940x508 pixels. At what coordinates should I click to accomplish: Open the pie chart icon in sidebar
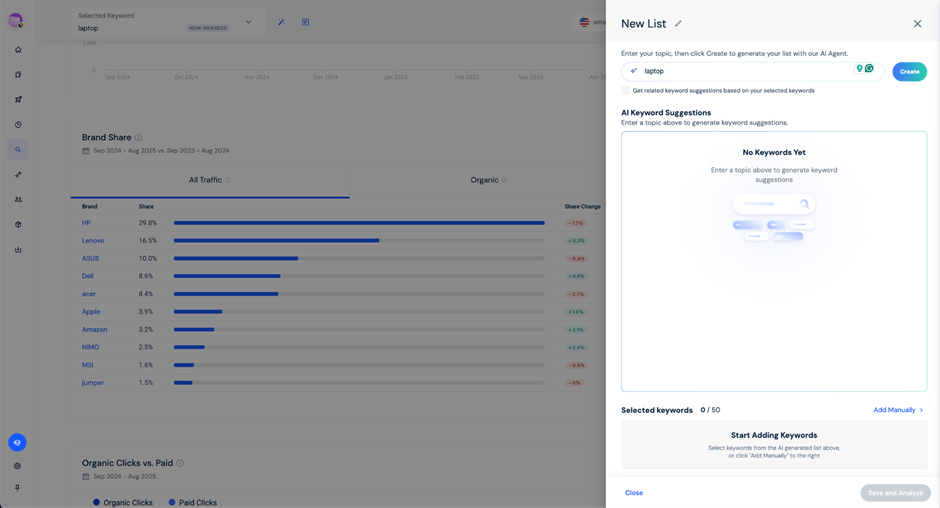point(18,125)
